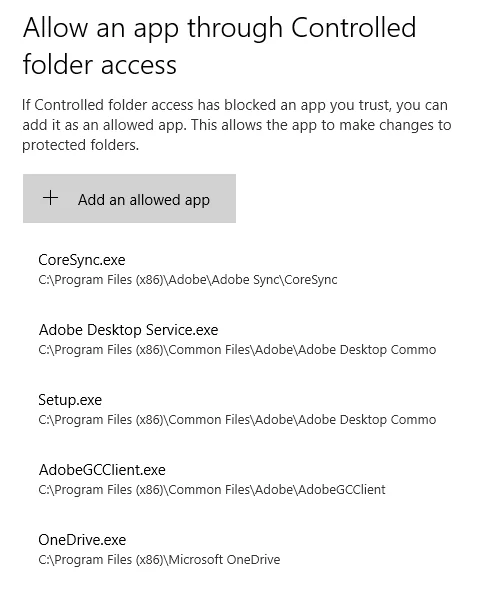Select the CoreSync.exe allowed app entry
The image size is (478, 591).
pos(239,269)
